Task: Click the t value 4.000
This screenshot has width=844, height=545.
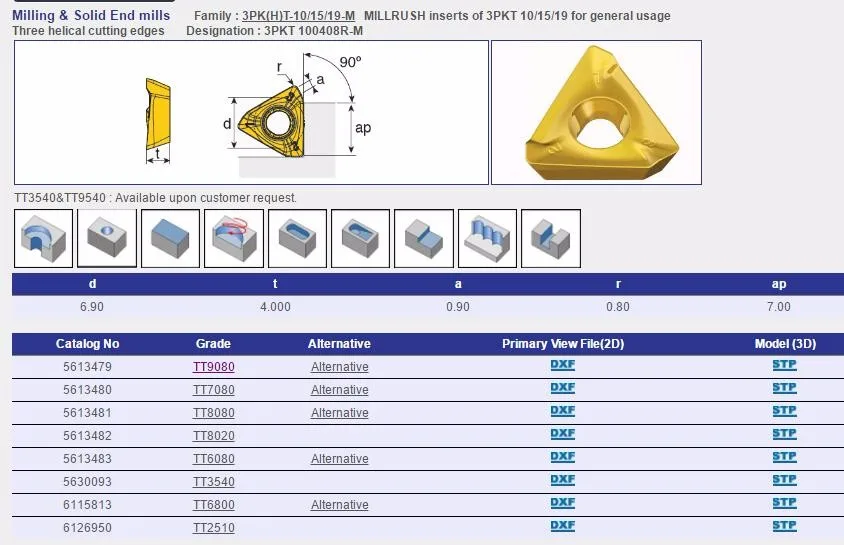Action: coord(275,307)
